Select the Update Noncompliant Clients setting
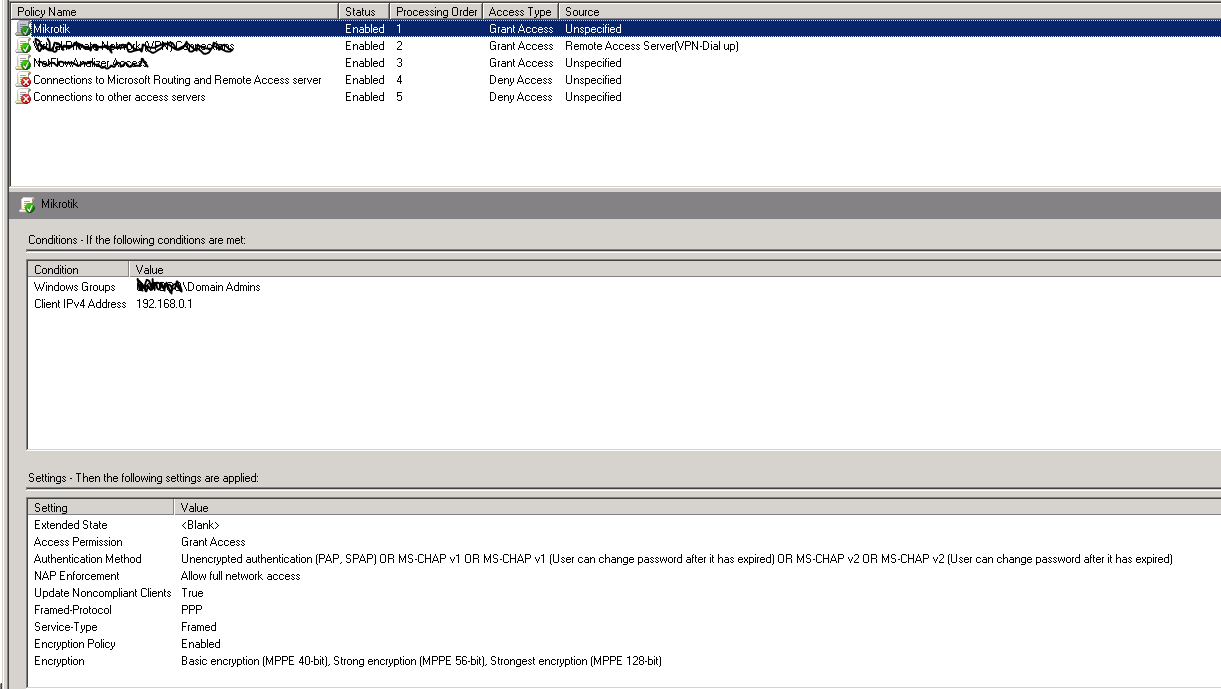 (103, 593)
